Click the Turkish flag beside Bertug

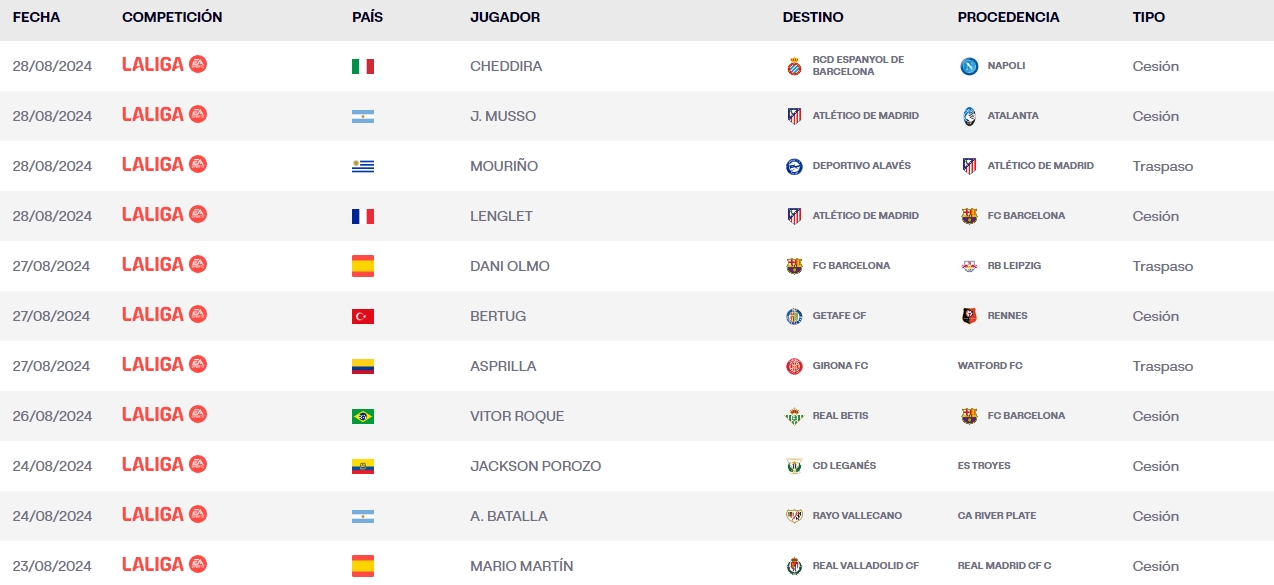pos(363,316)
